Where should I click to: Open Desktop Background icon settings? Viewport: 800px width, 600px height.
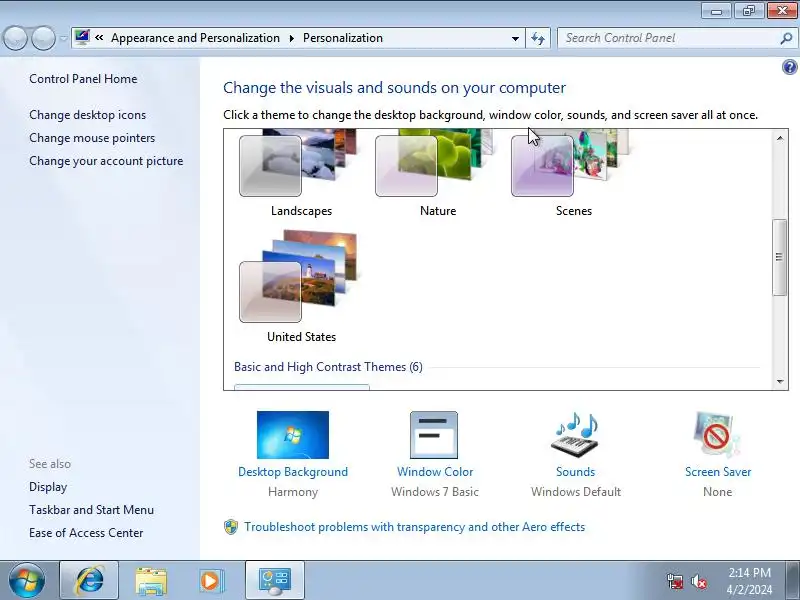click(x=293, y=435)
